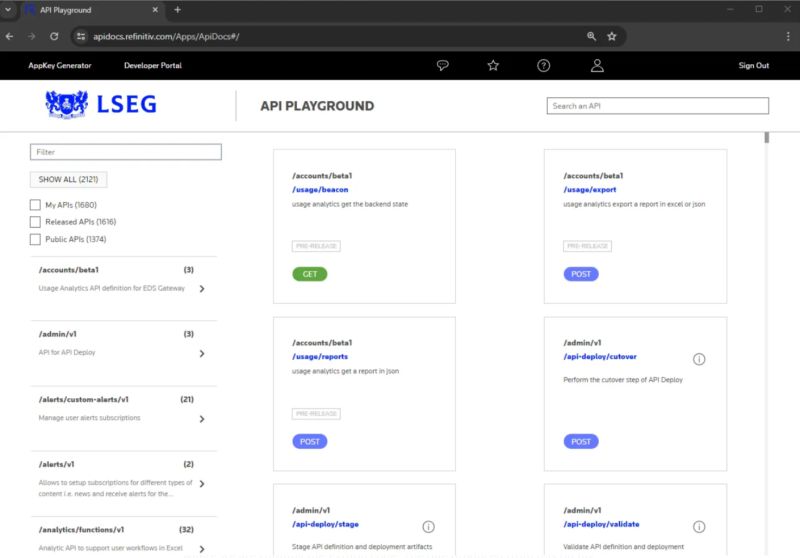Open the /api-deploy/stage link

pyautogui.click(x=326, y=524)
